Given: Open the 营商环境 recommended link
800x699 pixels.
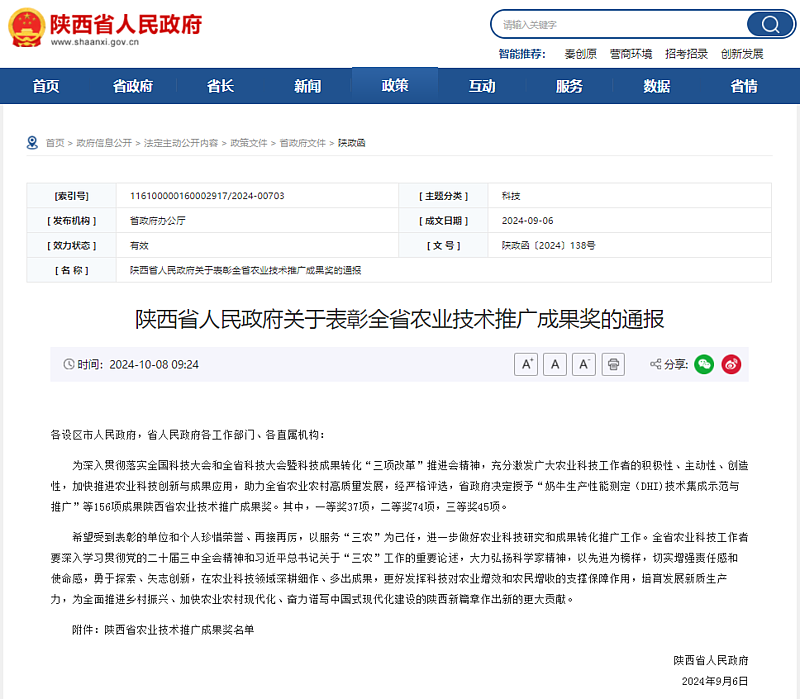Looking at the screenshot, I should click(x=631, y=54).
